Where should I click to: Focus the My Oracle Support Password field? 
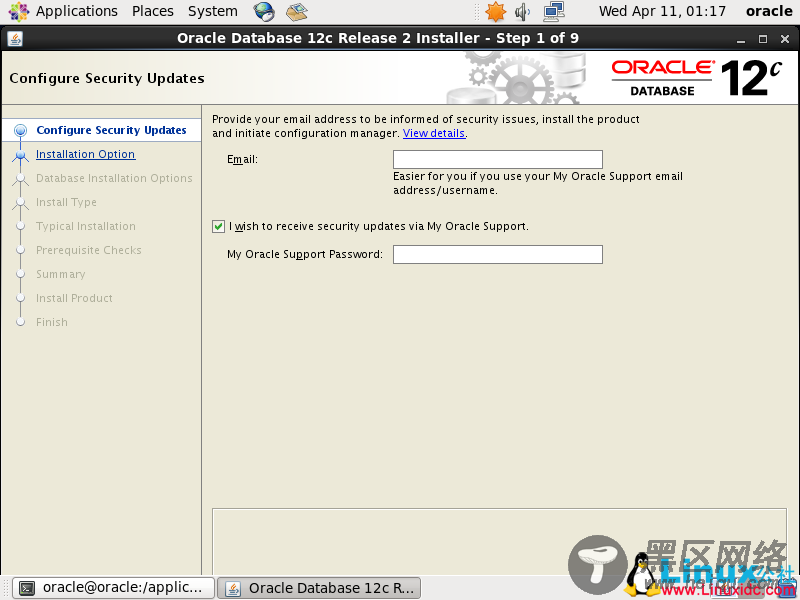point(497,255)
